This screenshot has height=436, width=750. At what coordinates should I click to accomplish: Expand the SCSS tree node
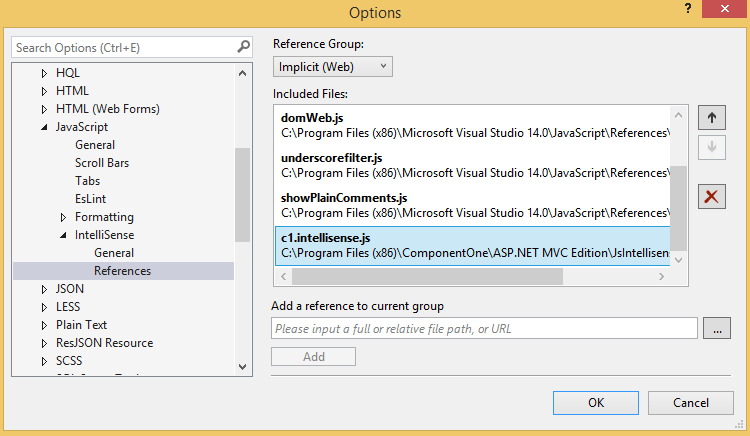point(44,361)
